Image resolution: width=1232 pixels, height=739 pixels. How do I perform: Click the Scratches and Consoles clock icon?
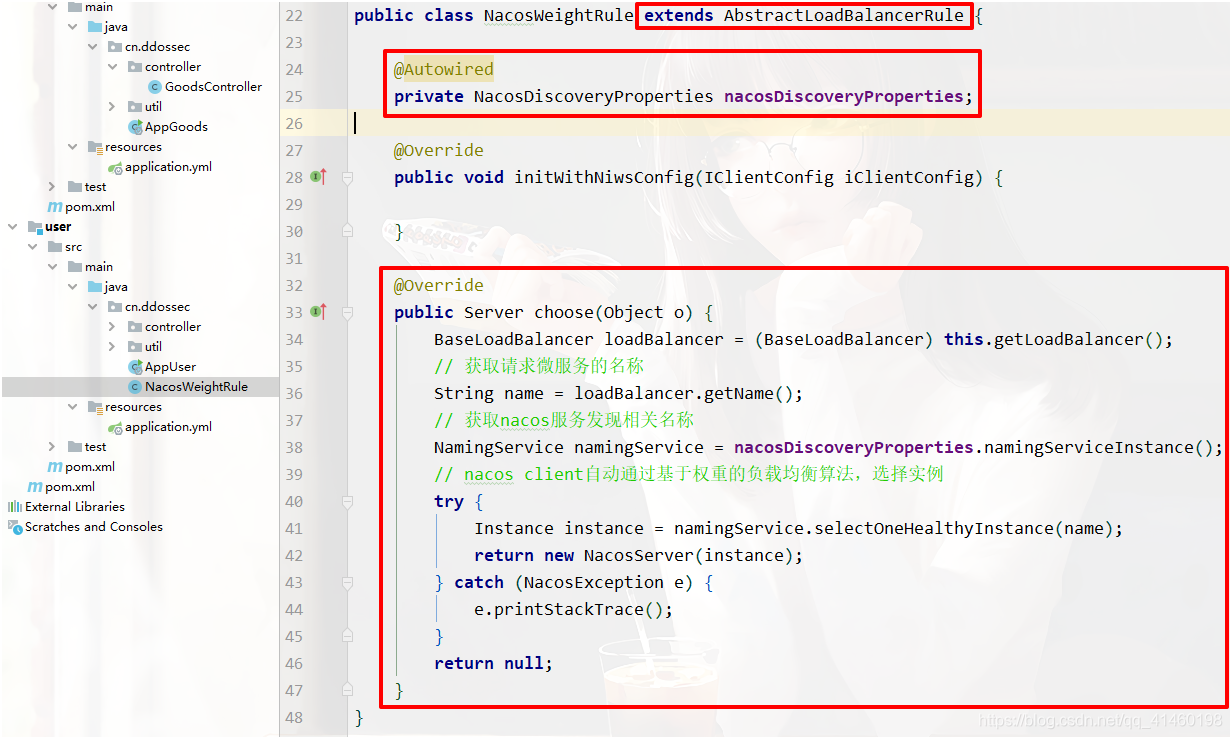point(15,527)
